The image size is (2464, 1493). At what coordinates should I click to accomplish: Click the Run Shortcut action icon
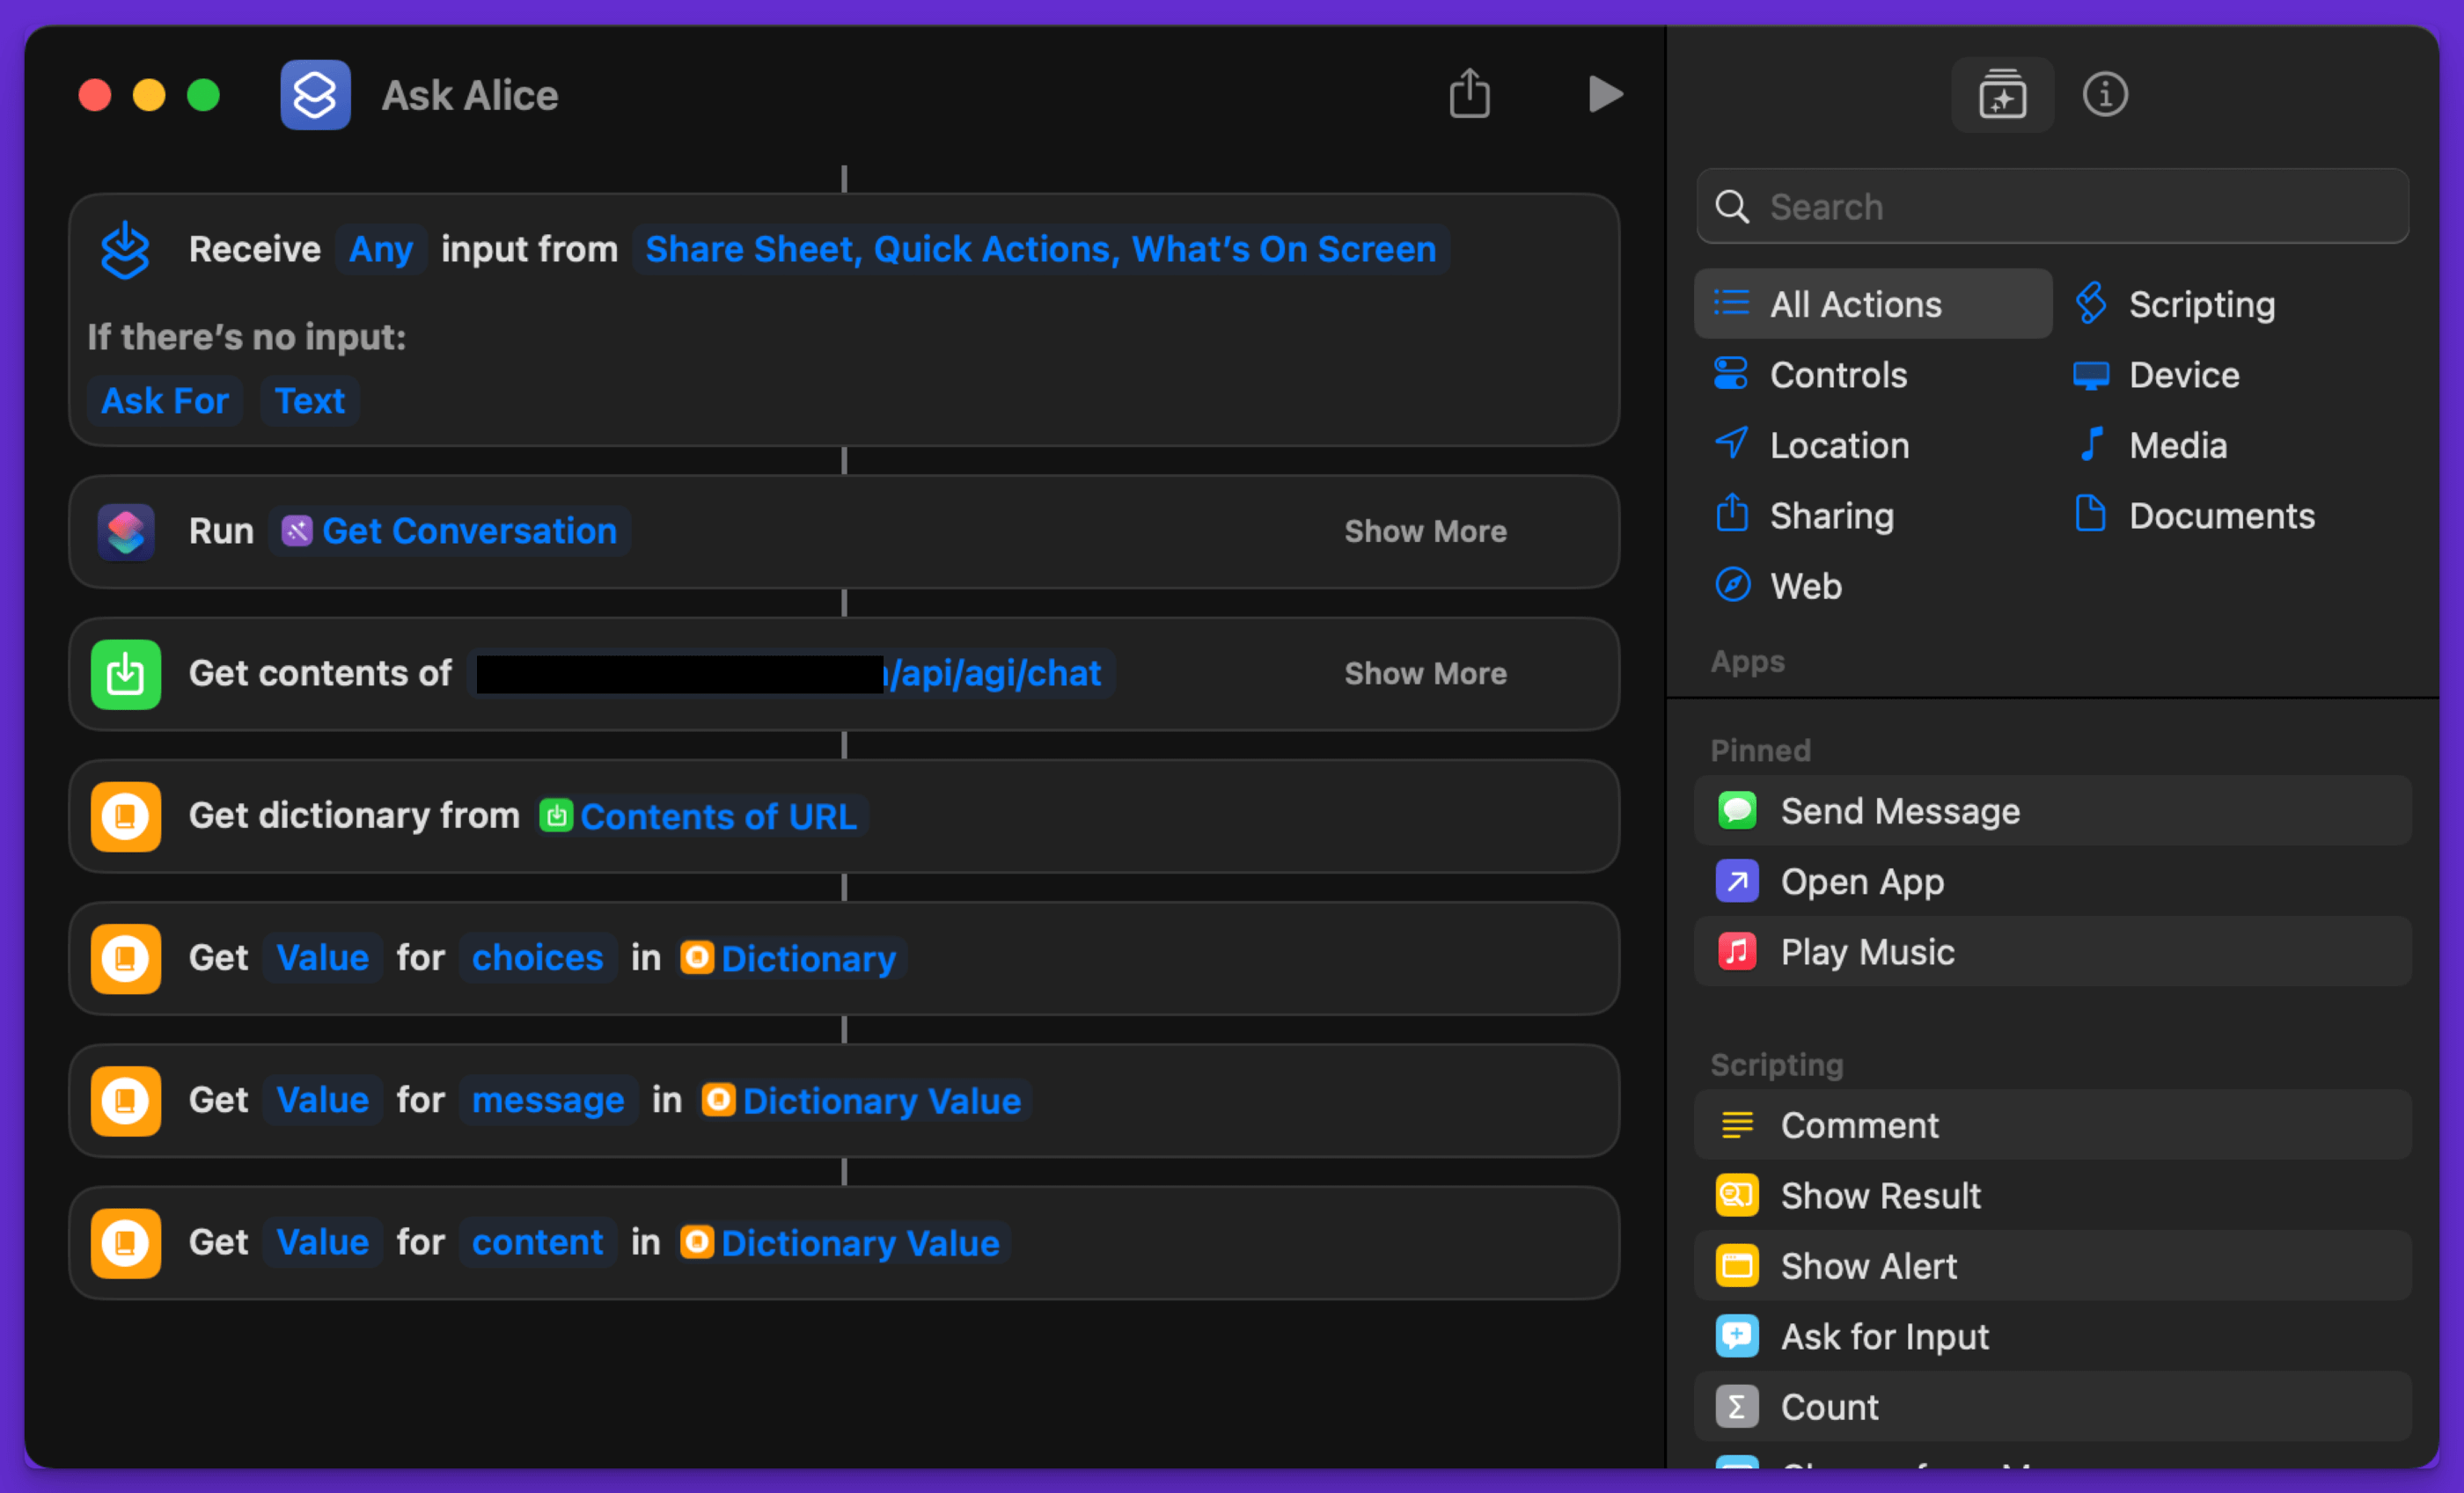click(x=126, y=532)
